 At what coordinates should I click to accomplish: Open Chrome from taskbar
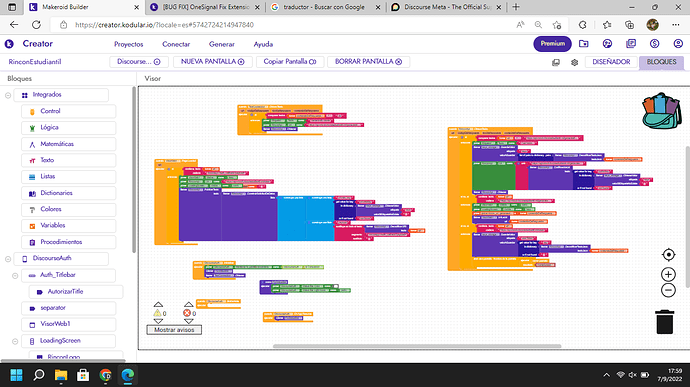pos(105,375)
